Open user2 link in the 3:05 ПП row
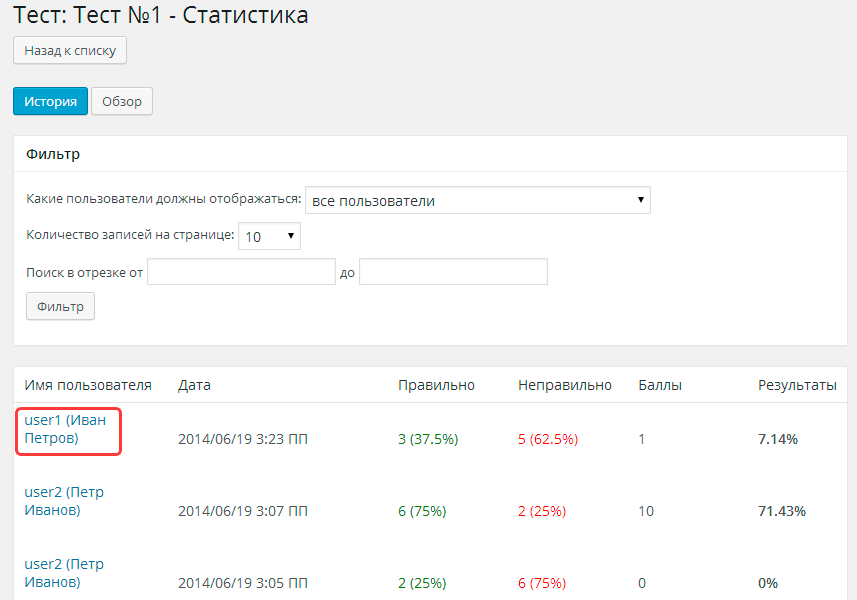The image size is (857, 600). pos(64,573)
